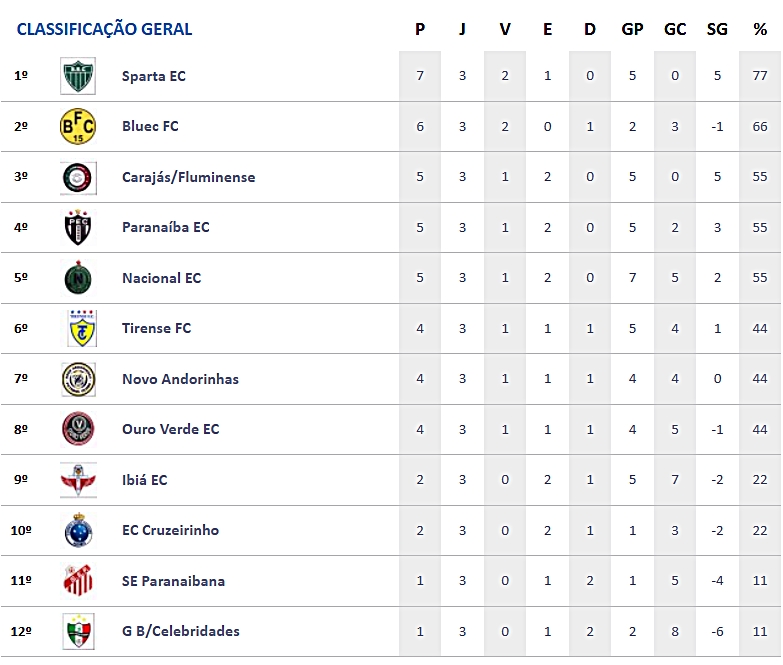The width and height of the screenshot is (783, 665).
Task: Click the Sparta EC club crest
Action: pyautogui.click(x=77, y=76)
